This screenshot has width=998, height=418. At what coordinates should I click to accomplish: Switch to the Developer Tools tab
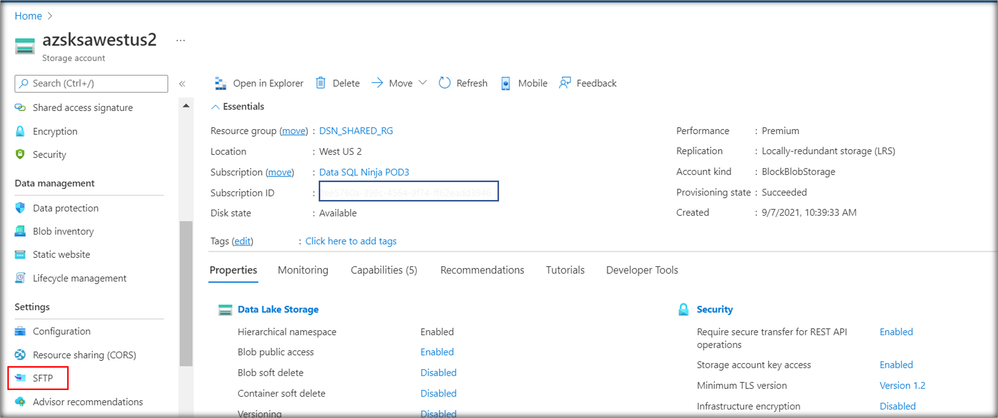(641, 270)
